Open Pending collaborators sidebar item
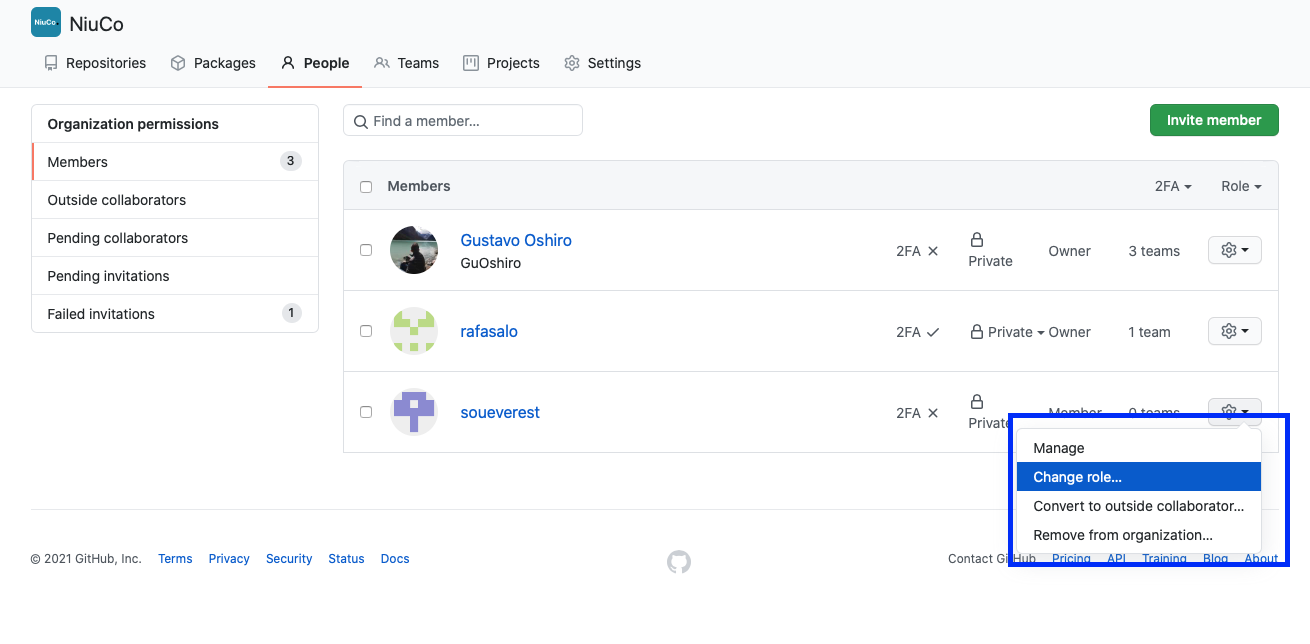 (175, 238)
